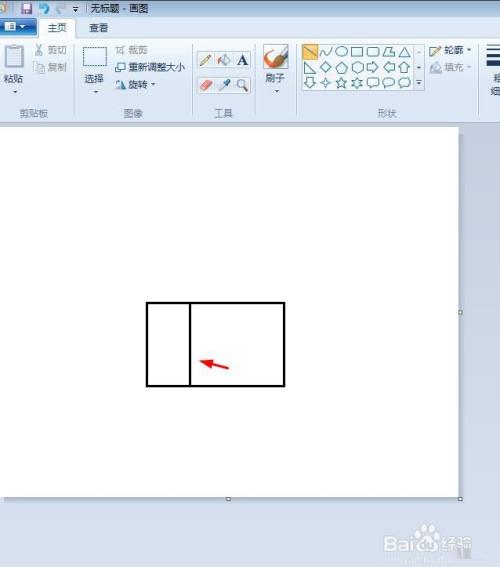The height and width of the screenshot is (567, 500).
Task: Select the Color picker eyedropper
Action: tap(224, 85)
